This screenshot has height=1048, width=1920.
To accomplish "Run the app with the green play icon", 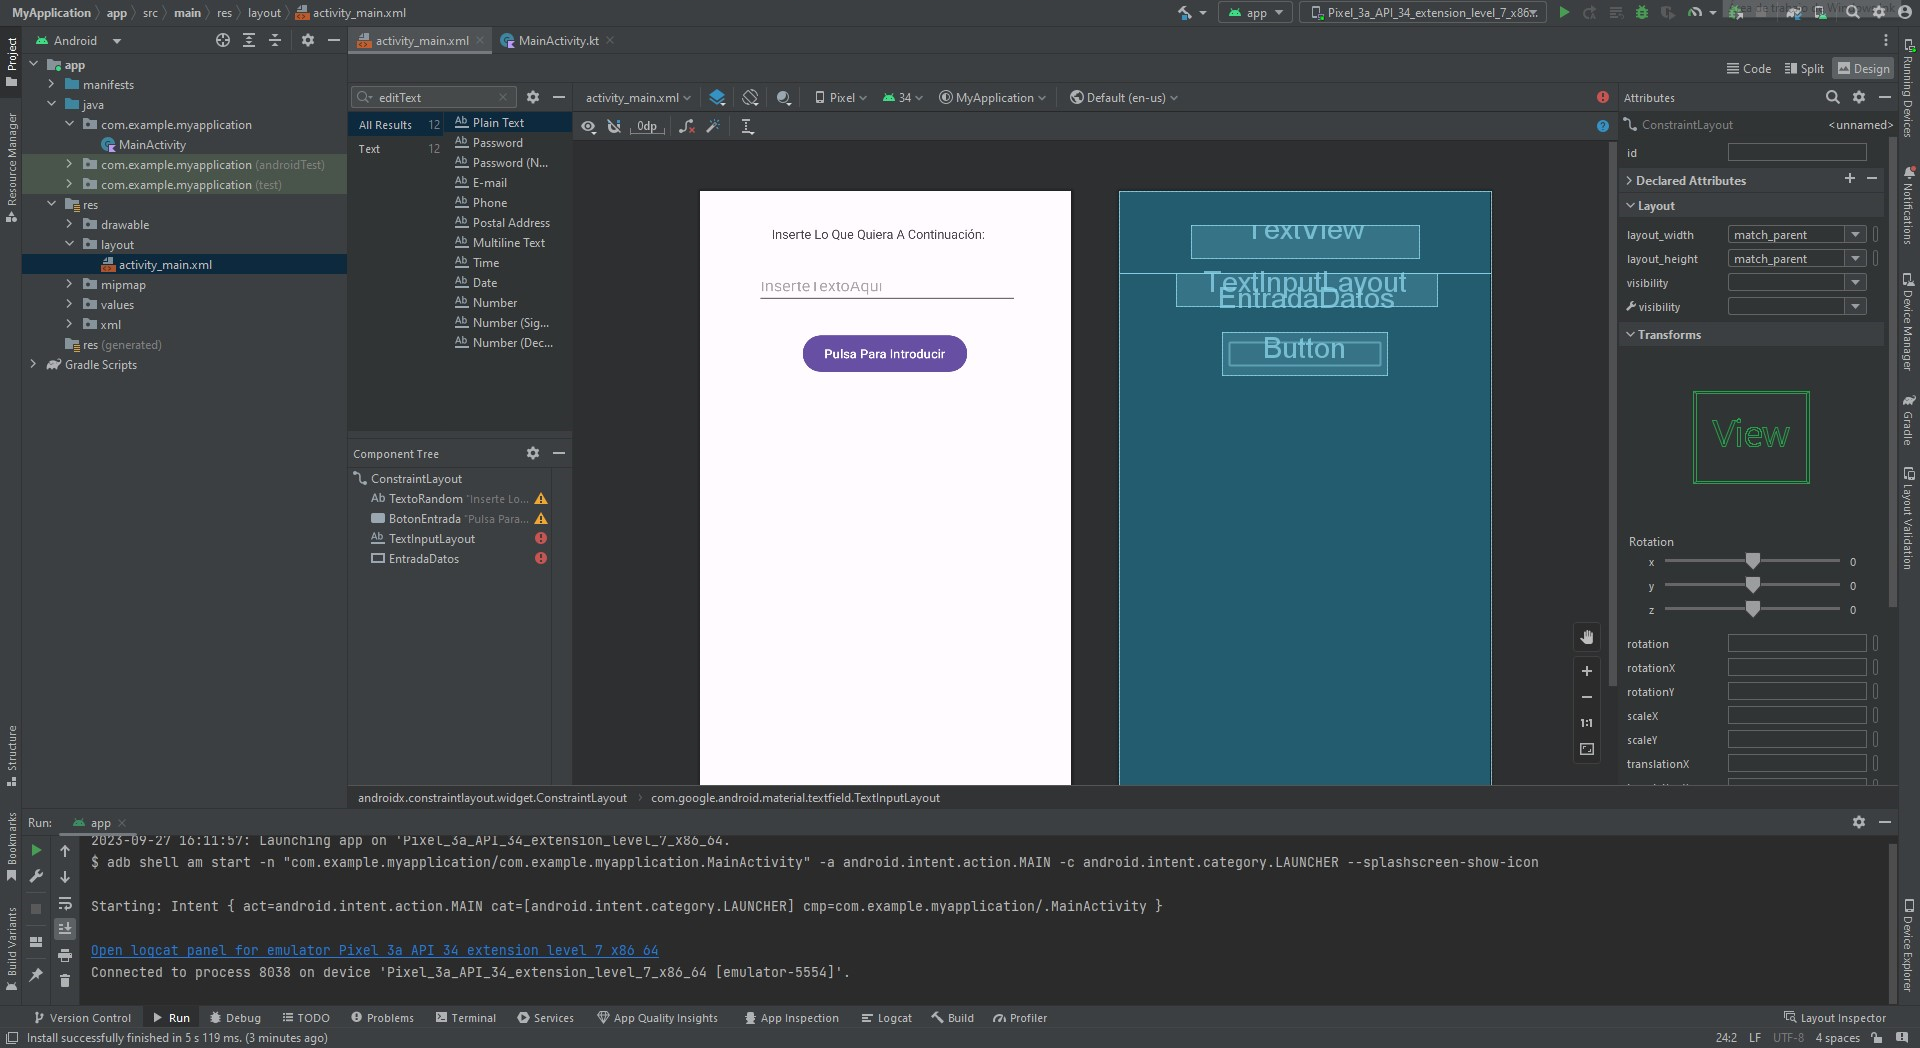I will point(1564,13).
